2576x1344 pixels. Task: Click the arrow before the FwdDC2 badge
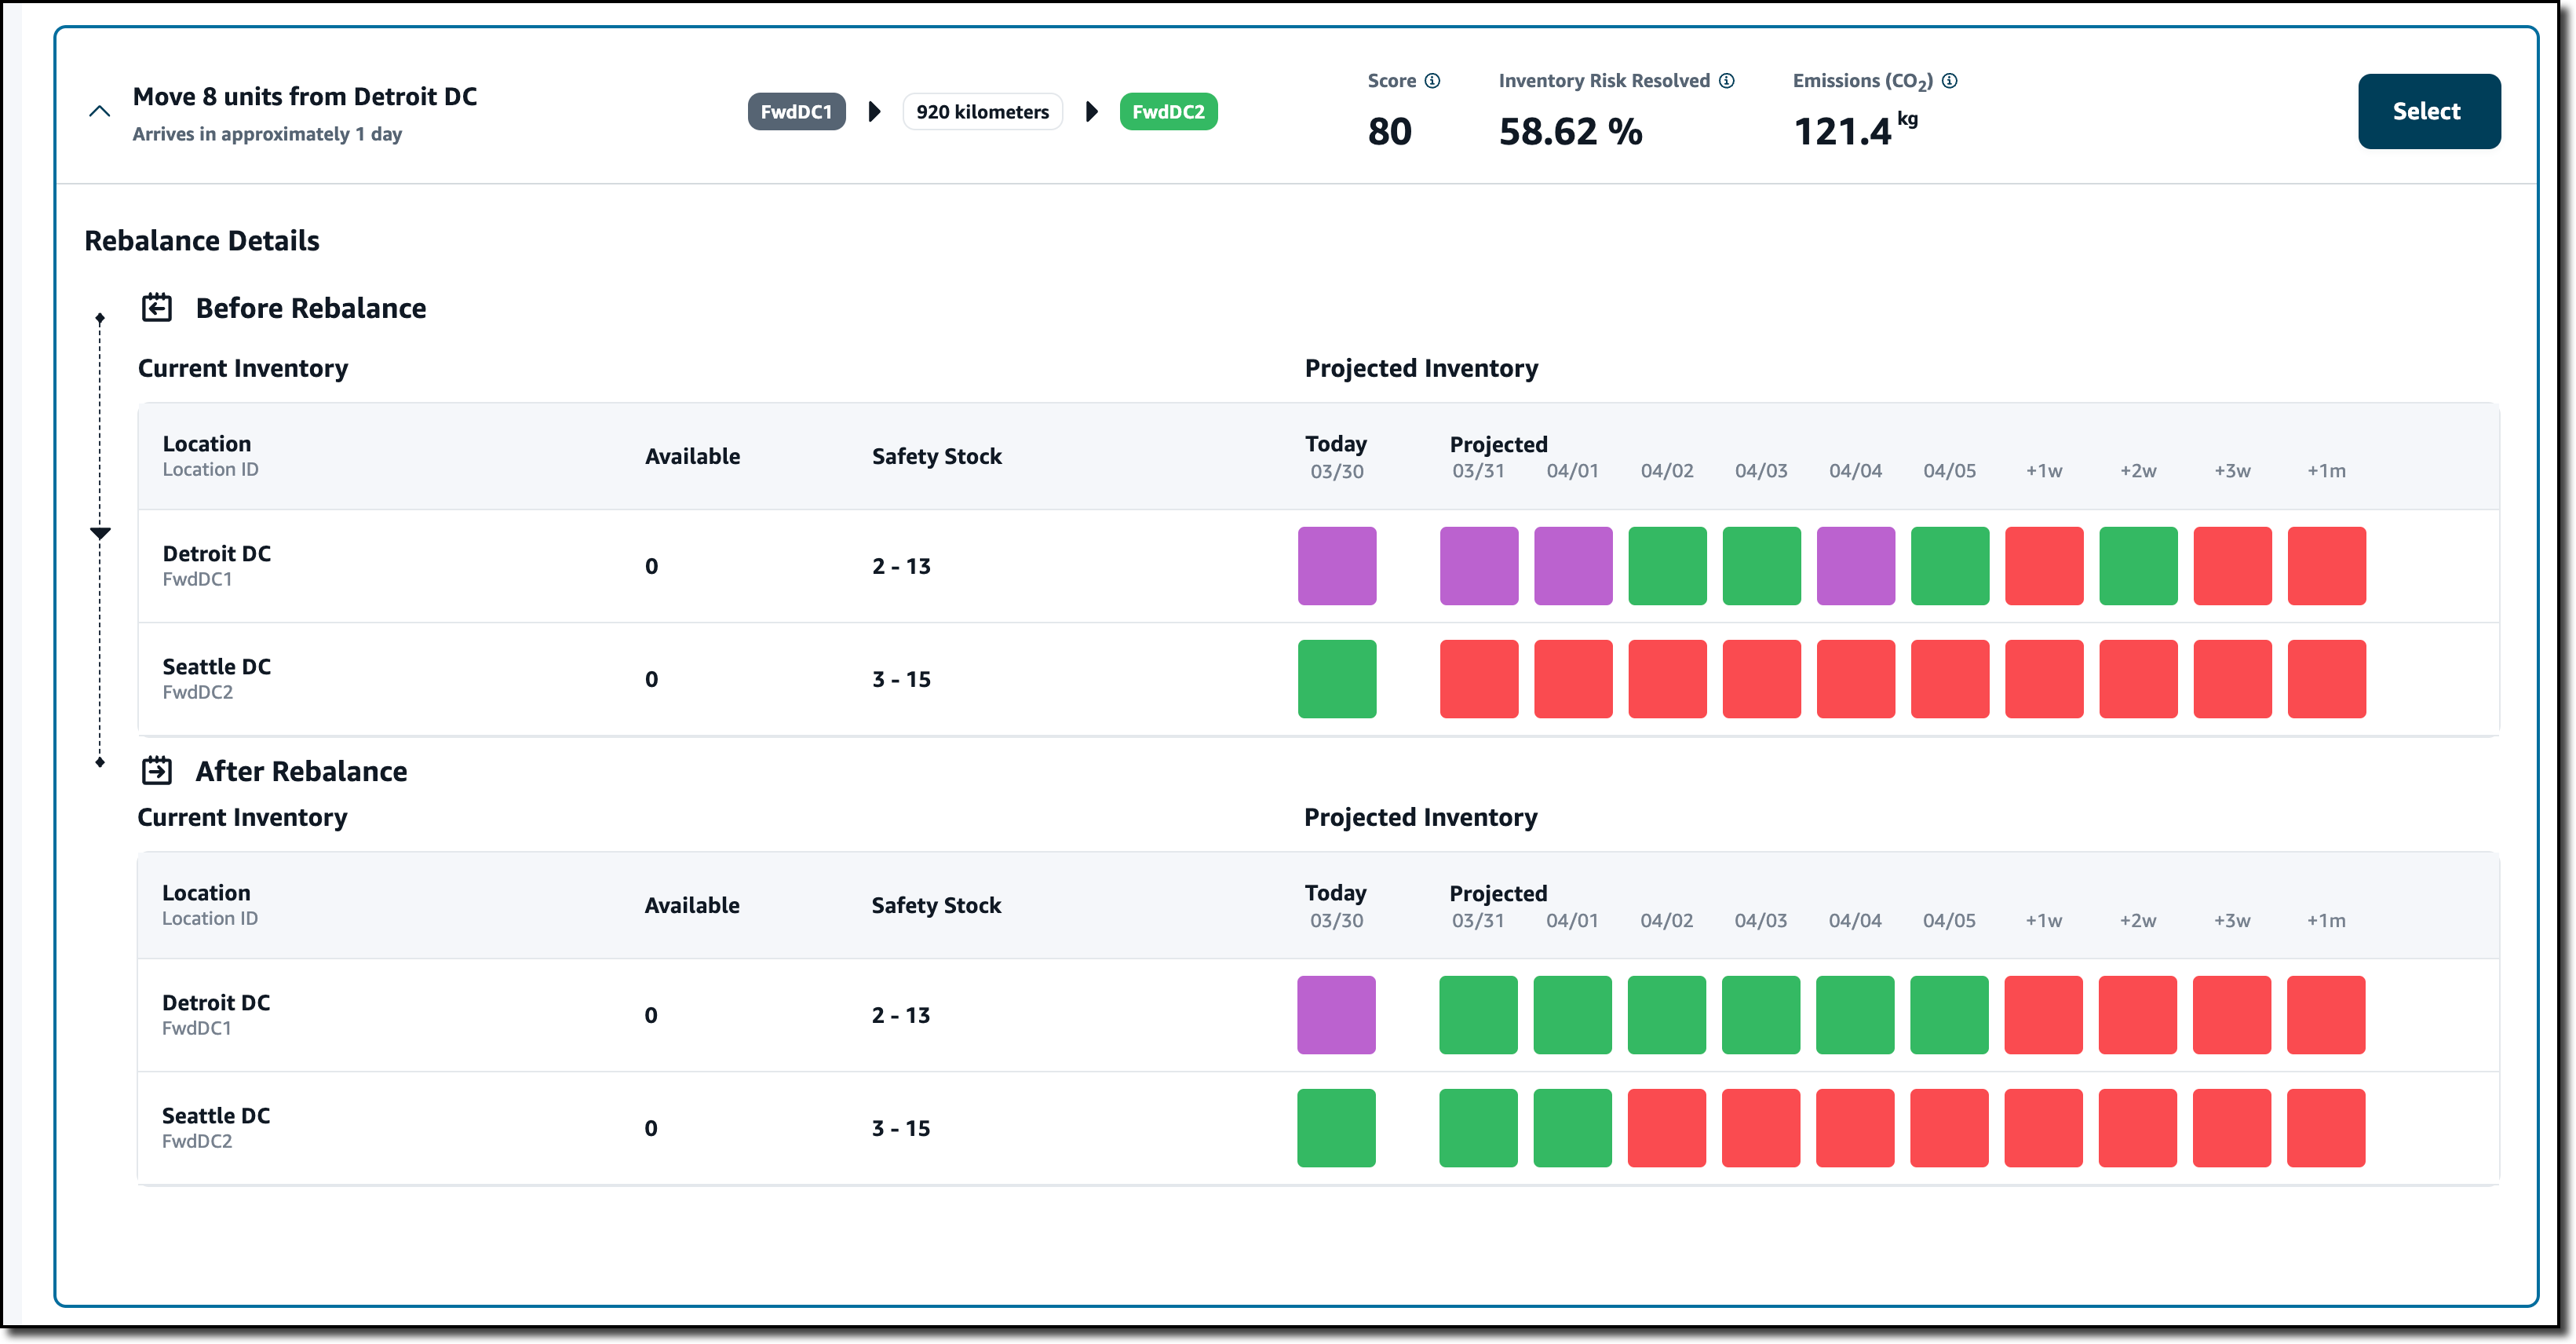click(1091, 111)
